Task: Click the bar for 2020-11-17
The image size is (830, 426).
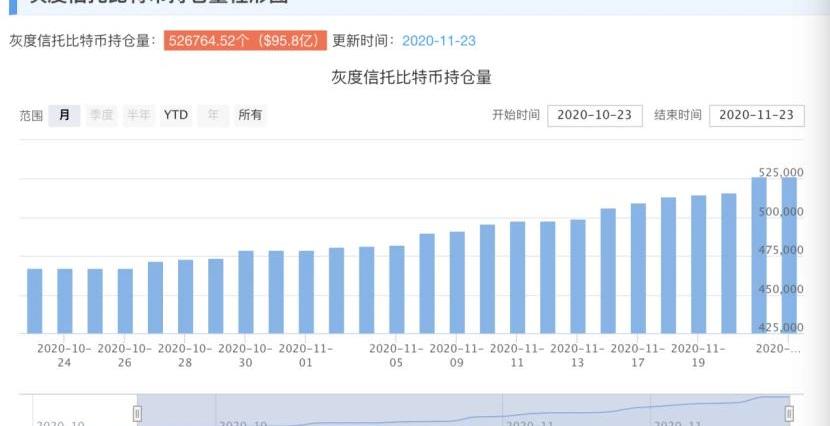Action: 638,268
